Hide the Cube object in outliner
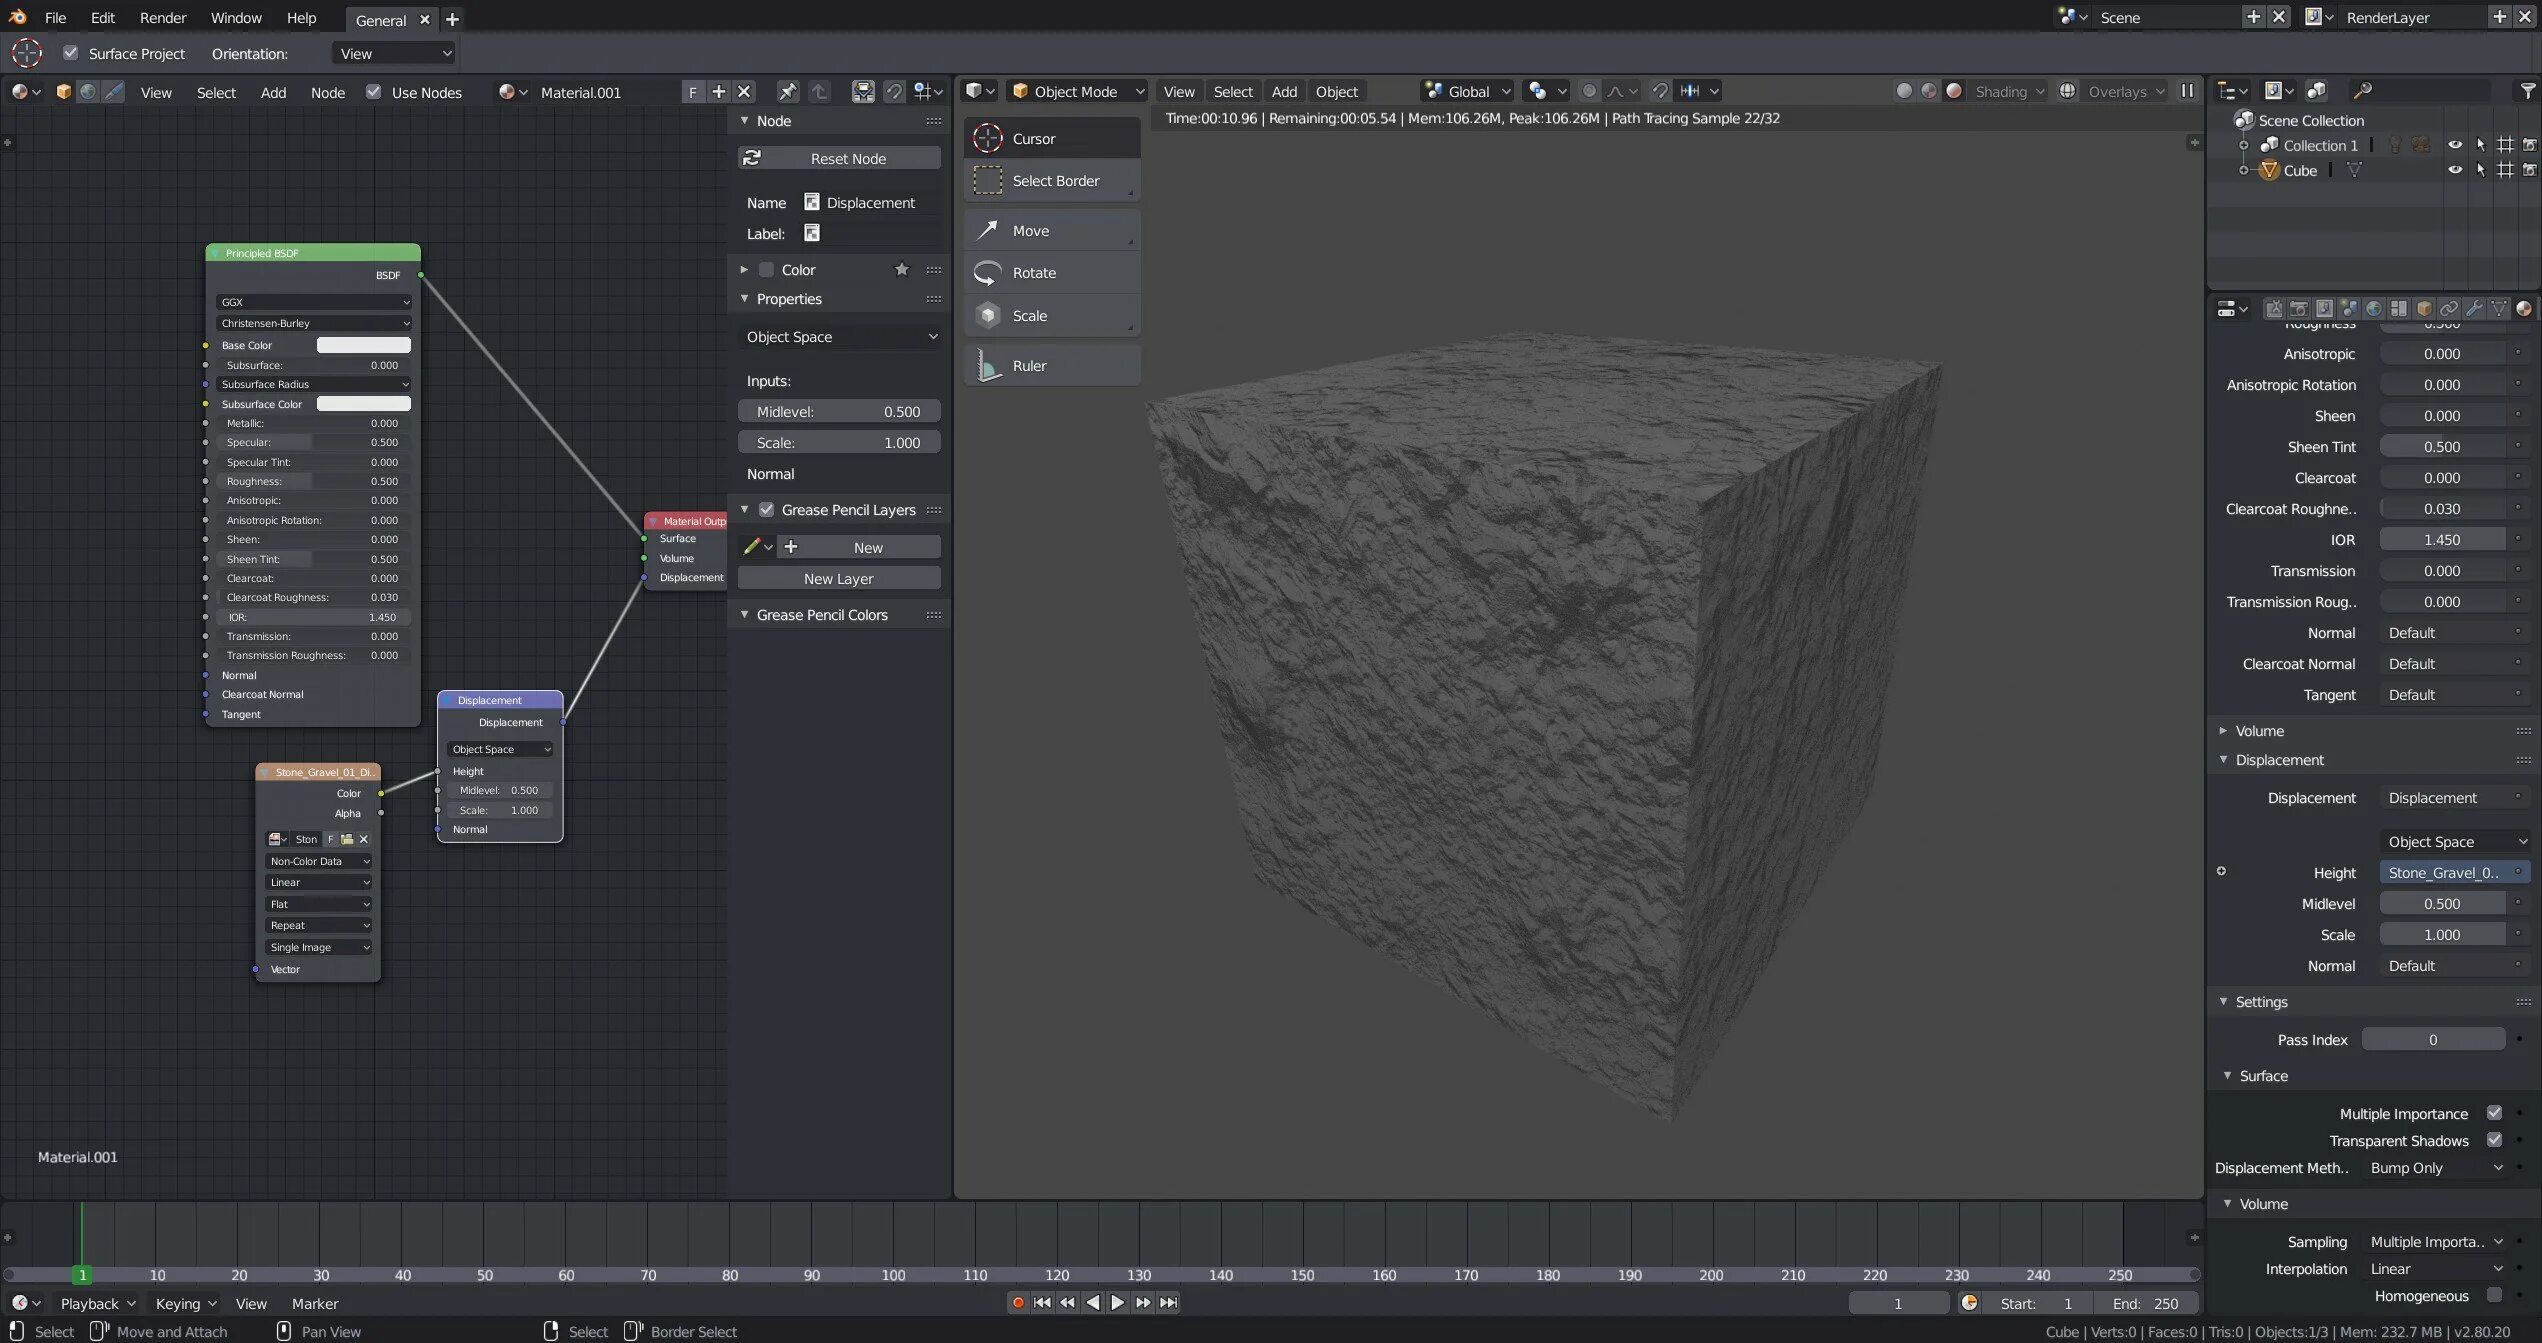Screen dimensions: 2542x1343 click(x=2454, y=170)
